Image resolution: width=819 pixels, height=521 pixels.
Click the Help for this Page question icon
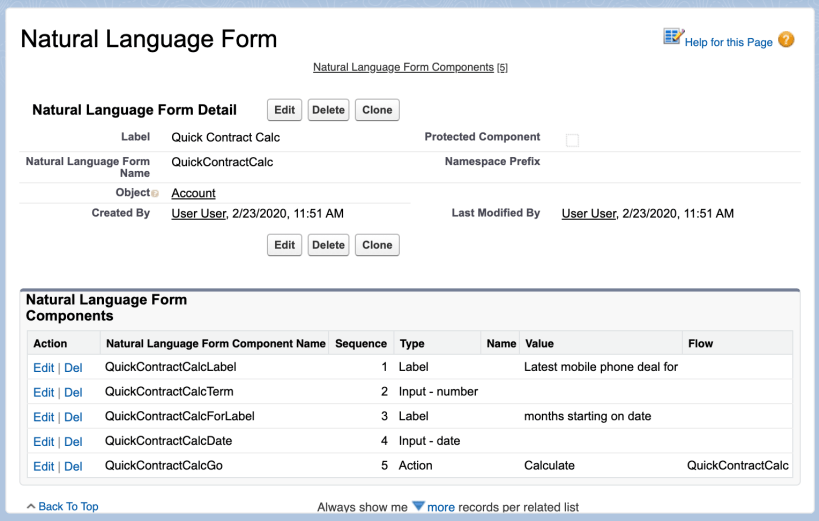pos(786,41)
